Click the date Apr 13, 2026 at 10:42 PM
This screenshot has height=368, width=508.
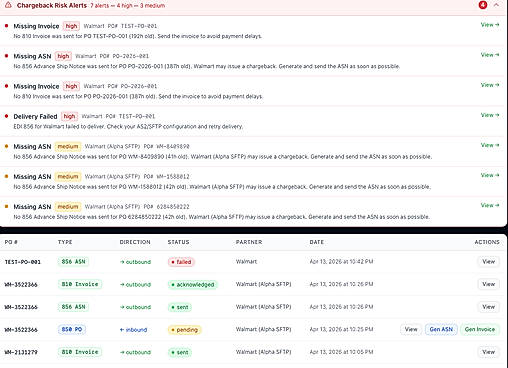click(341, 262)
